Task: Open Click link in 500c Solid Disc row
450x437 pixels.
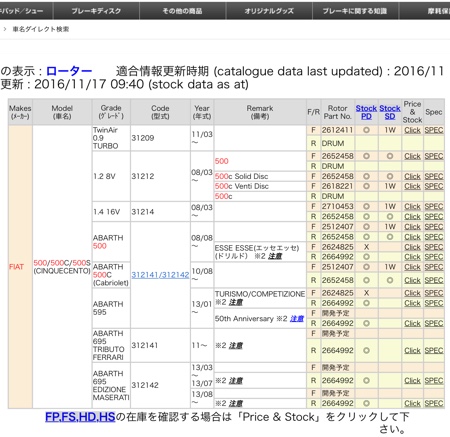Action: [x=412, y=176]
